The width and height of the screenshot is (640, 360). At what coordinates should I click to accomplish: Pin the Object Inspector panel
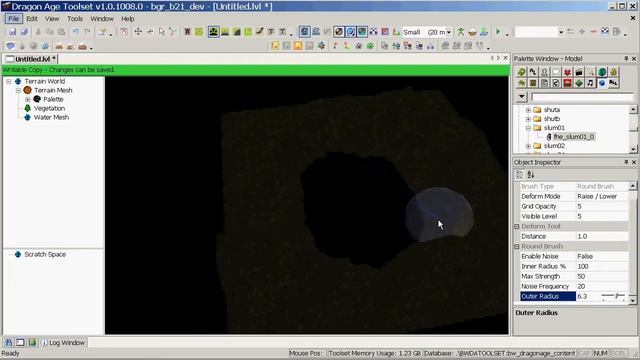(x=626, y=162)
